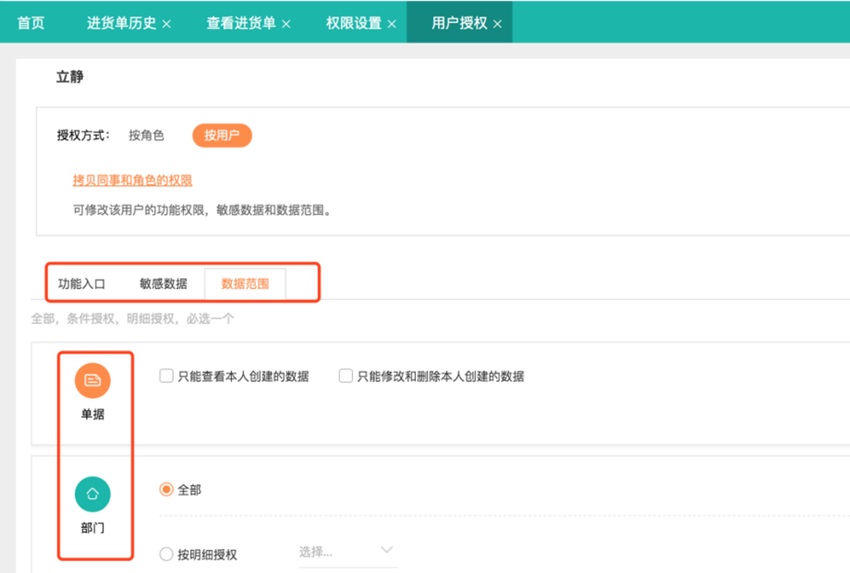This screenshot has height=573, width=850.
Task: Close the 用户授权 tab
Action: click(x=498, y=23)
